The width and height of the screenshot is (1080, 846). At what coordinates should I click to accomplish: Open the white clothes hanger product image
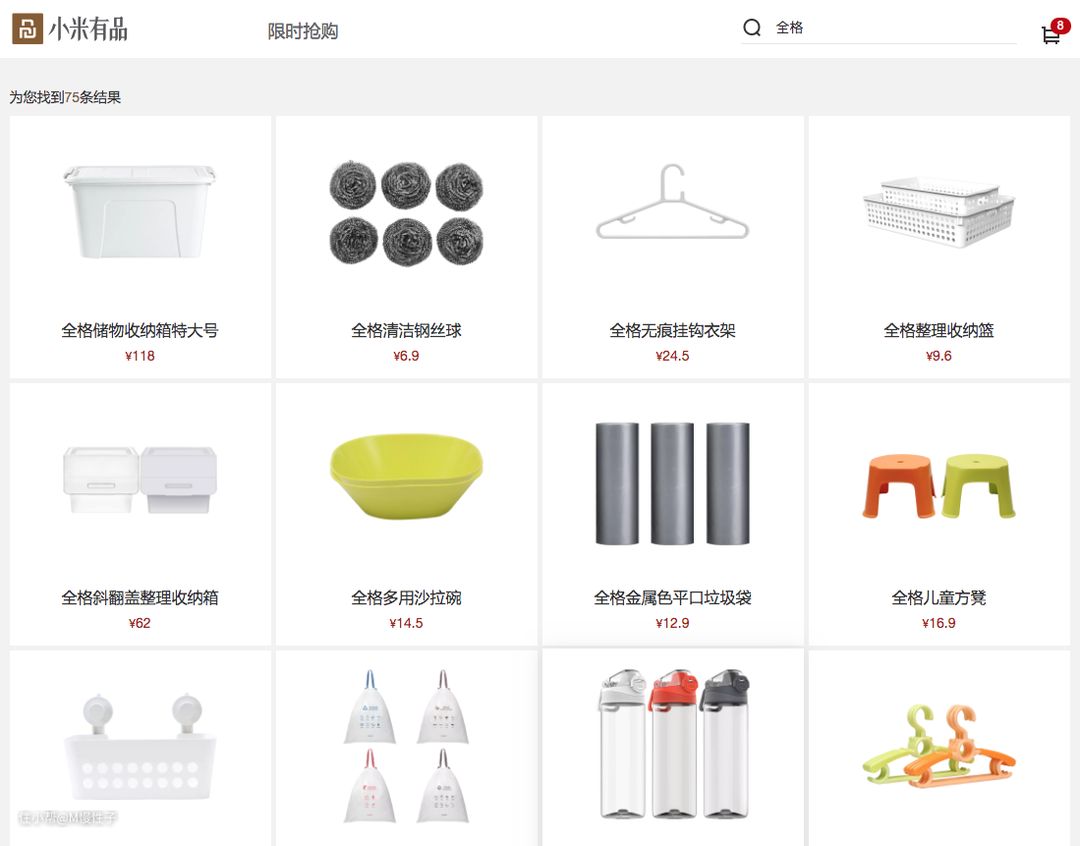click(672, 201)
